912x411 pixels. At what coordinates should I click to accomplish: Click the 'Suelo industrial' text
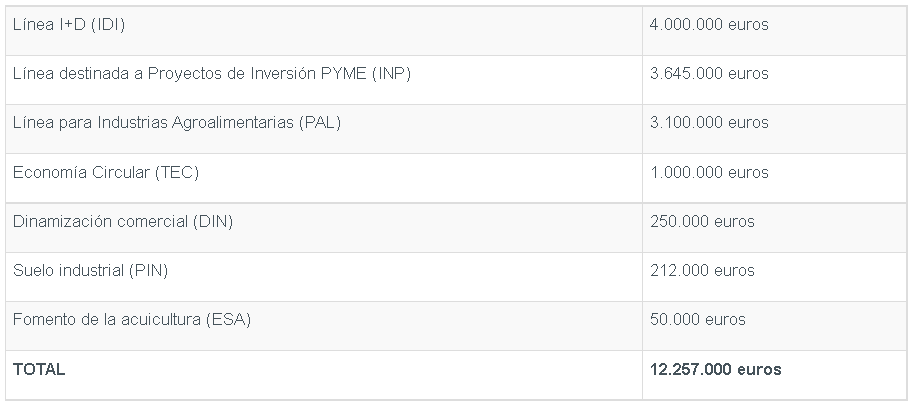coord(69,270)
